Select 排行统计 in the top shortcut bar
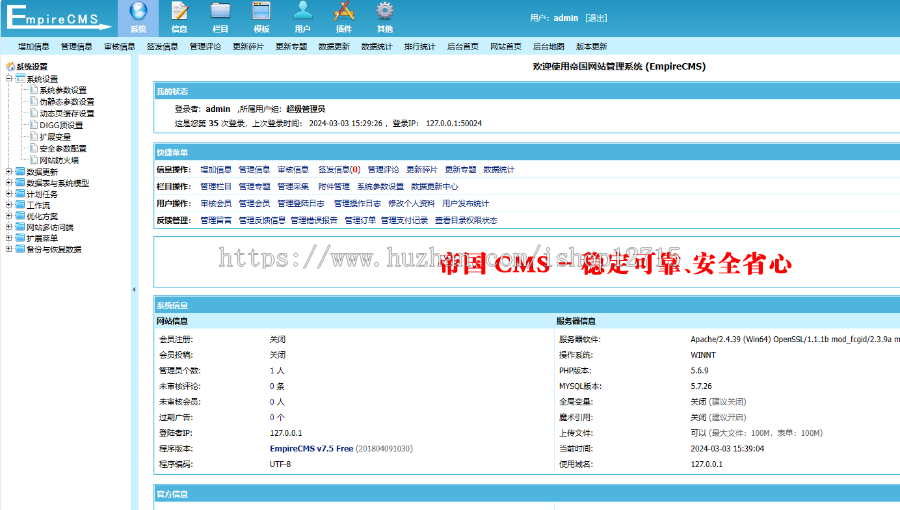Viewport: 900px width, 510px height. pos(420,46)
